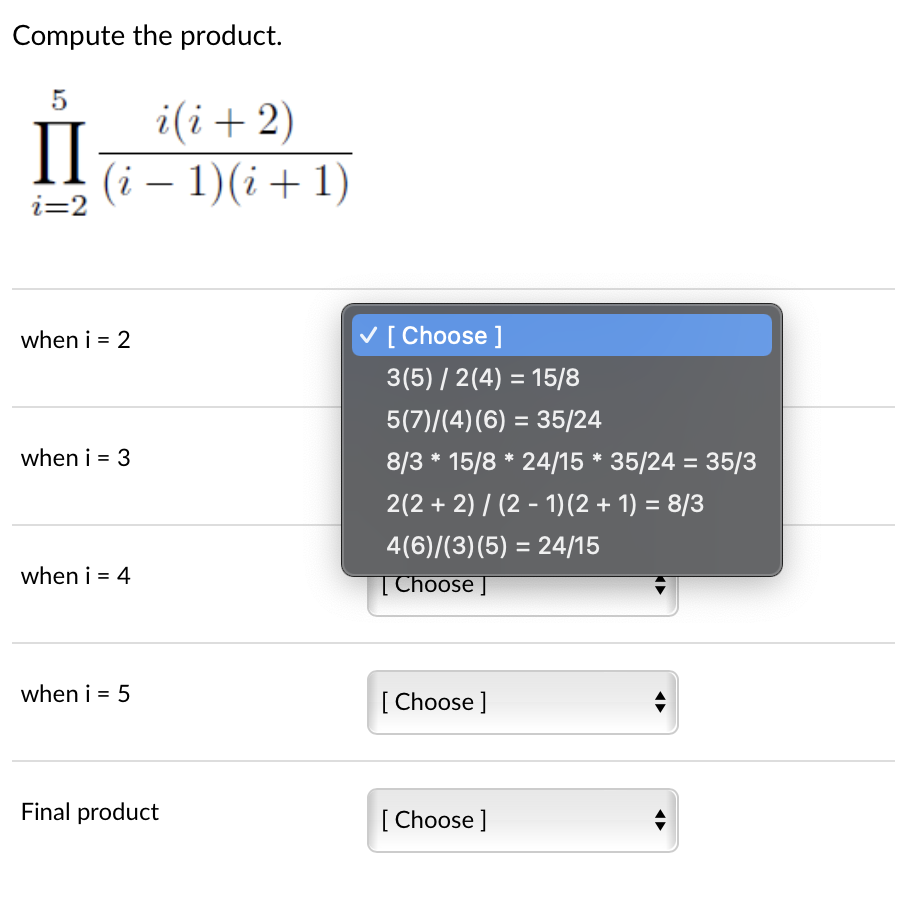Open the dropdown for when i = 5
The height and width of the screenshot is (902, 898).
pyautogui.click(x=522, y=702)
